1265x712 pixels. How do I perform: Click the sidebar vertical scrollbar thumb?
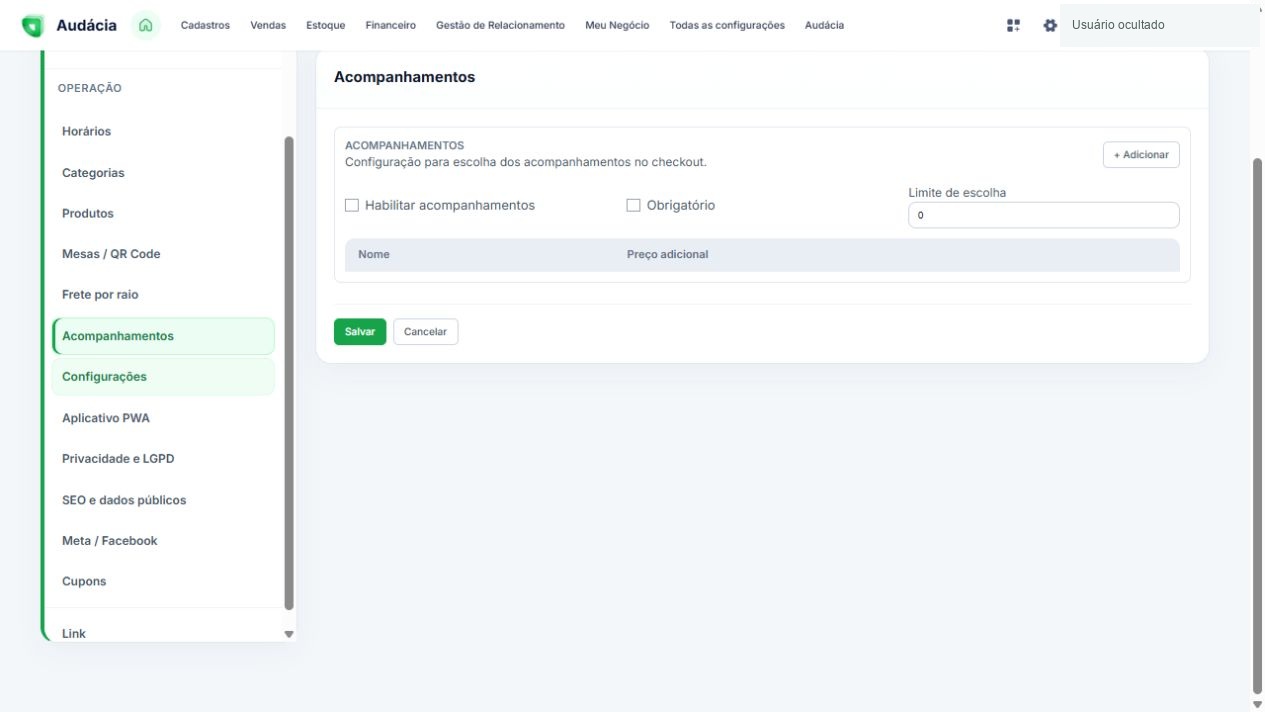[289, 373]
